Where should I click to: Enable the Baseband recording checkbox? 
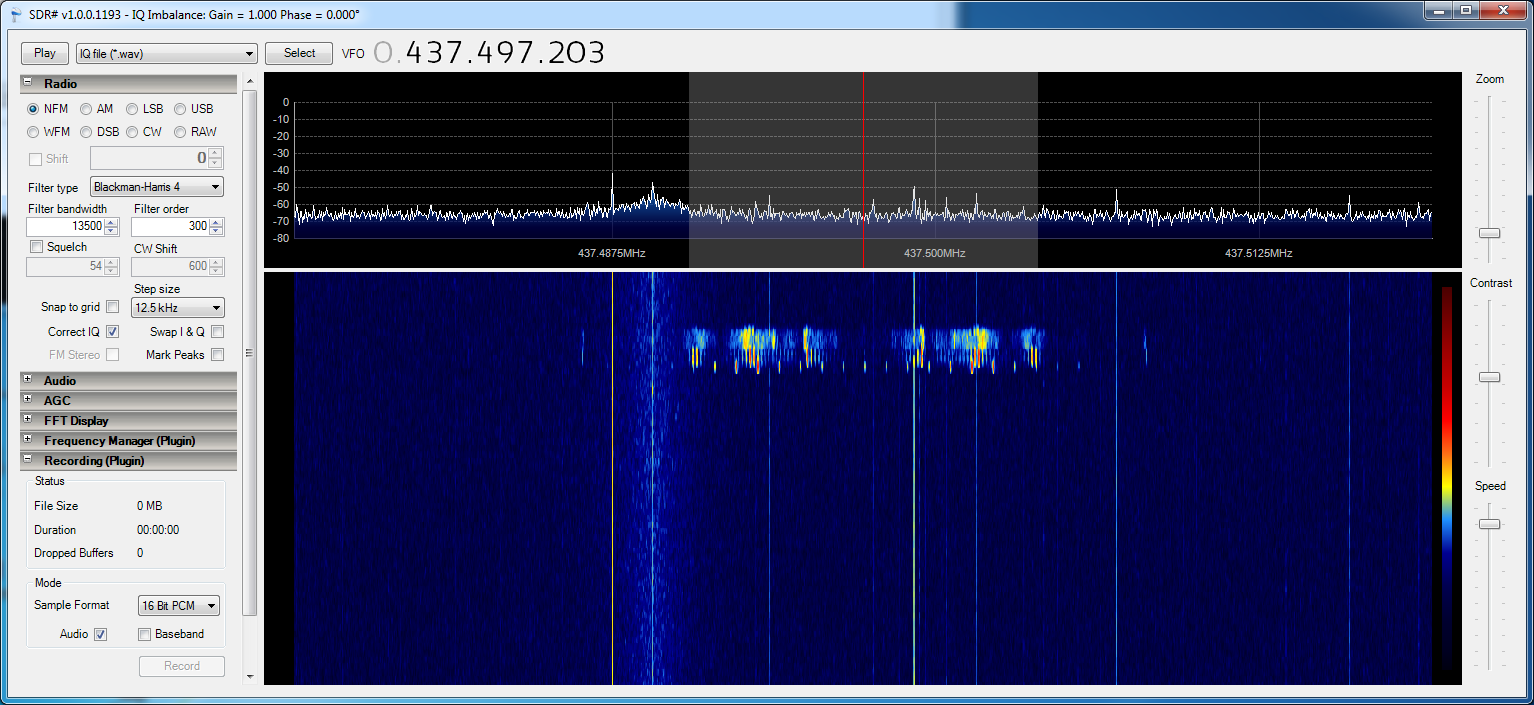144,634
